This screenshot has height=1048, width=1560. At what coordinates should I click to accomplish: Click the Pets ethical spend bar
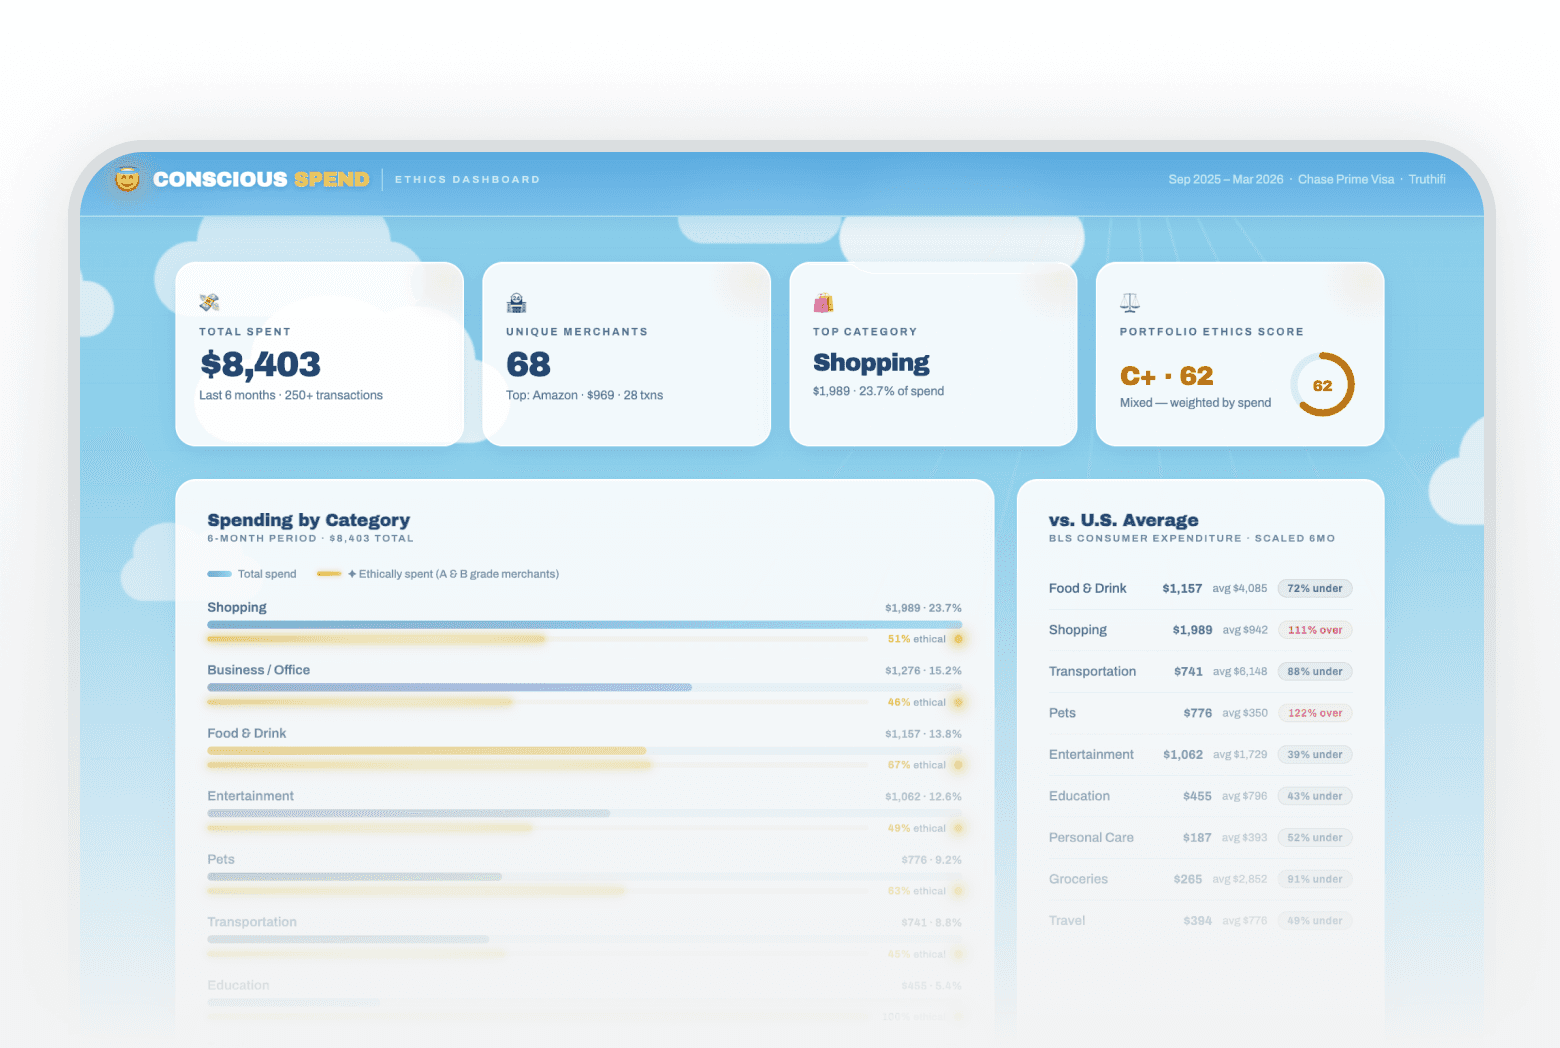click(x=416, y=891)
